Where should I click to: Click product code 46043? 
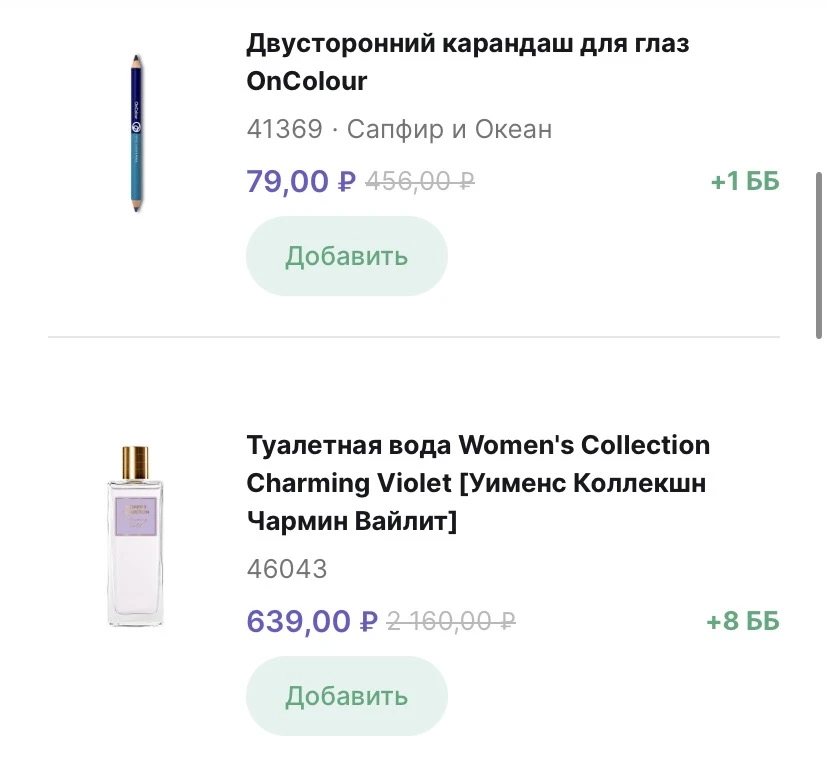[286, 570]
